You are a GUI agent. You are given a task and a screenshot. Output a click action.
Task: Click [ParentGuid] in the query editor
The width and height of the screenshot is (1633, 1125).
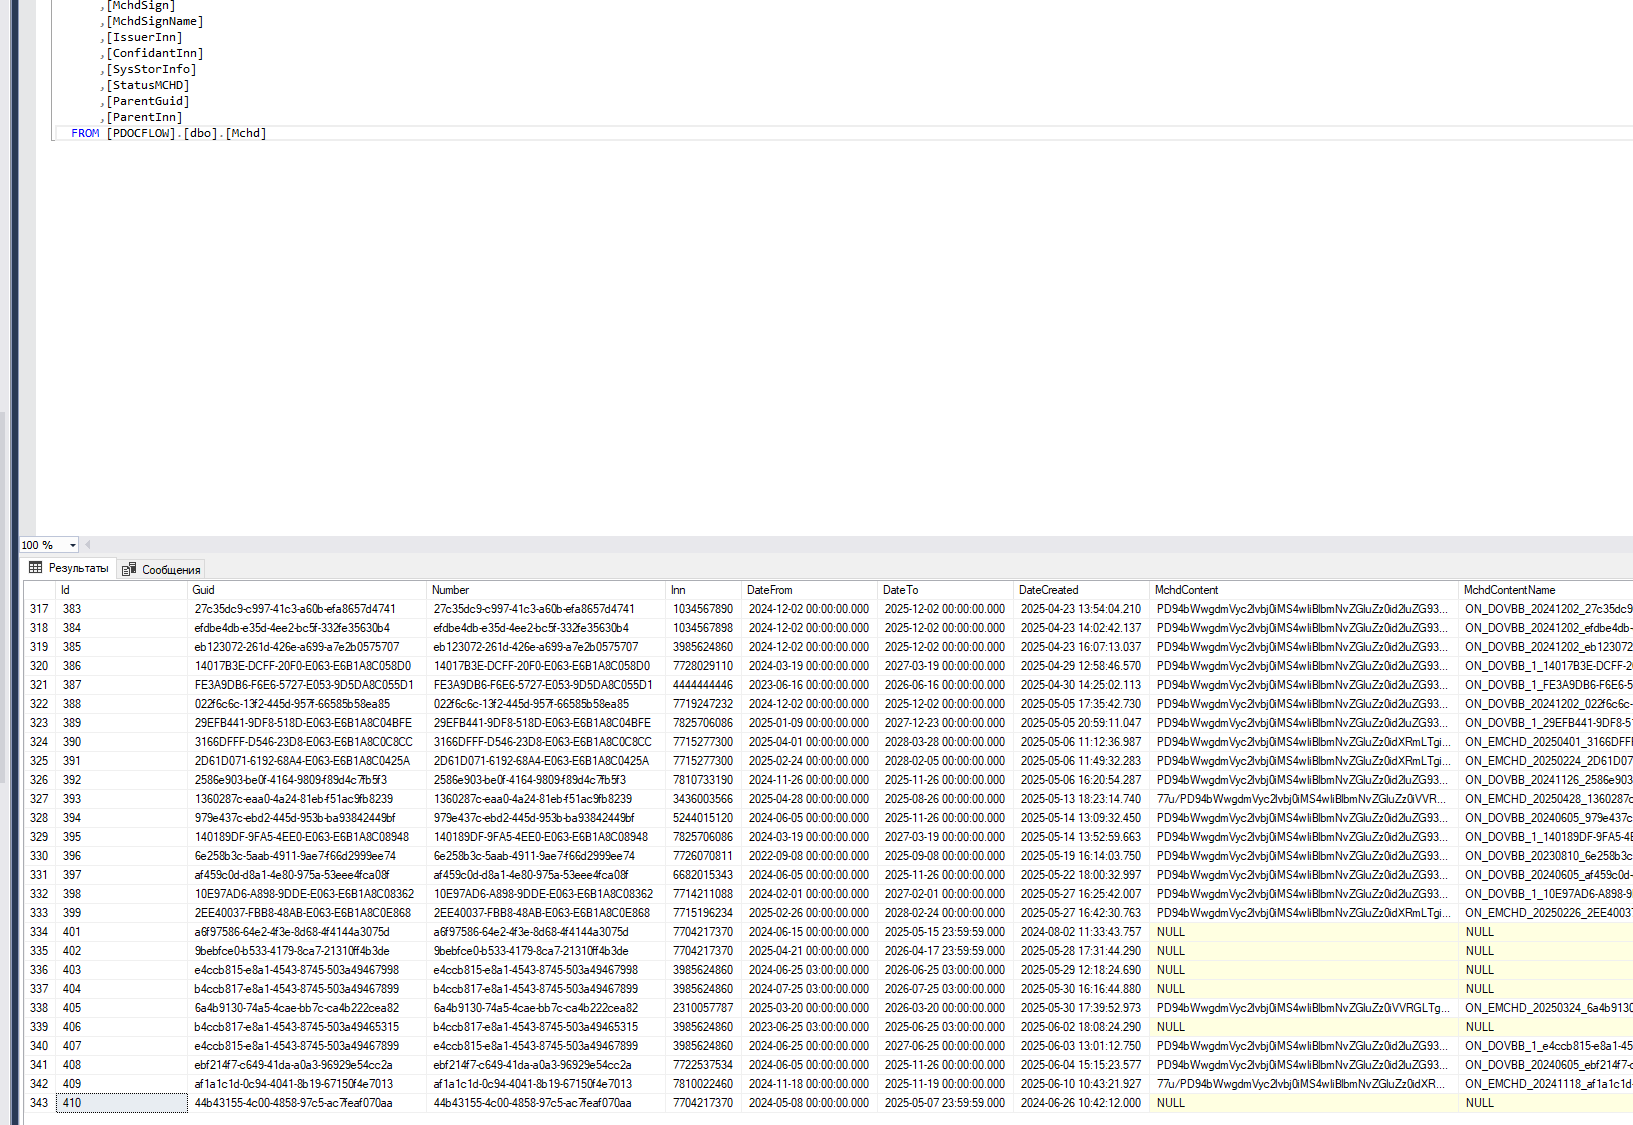pos(148,101)
